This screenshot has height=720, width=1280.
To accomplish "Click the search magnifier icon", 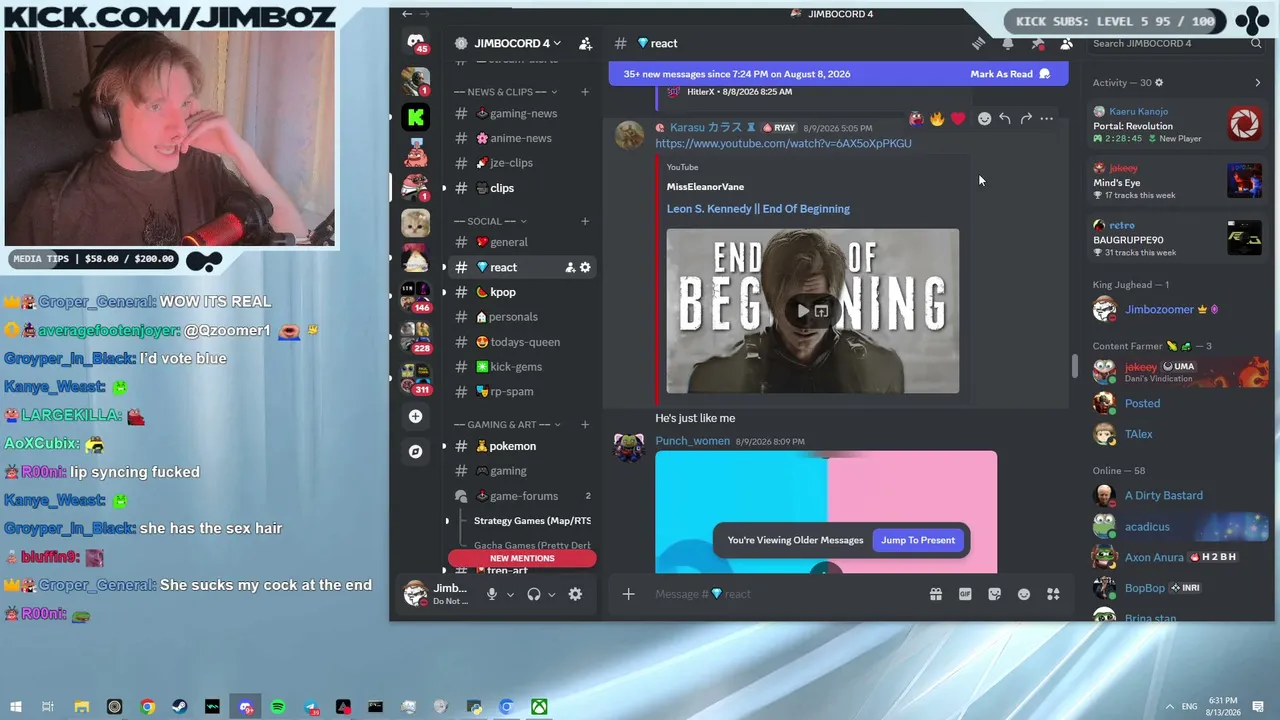I will click(1256, 43).
